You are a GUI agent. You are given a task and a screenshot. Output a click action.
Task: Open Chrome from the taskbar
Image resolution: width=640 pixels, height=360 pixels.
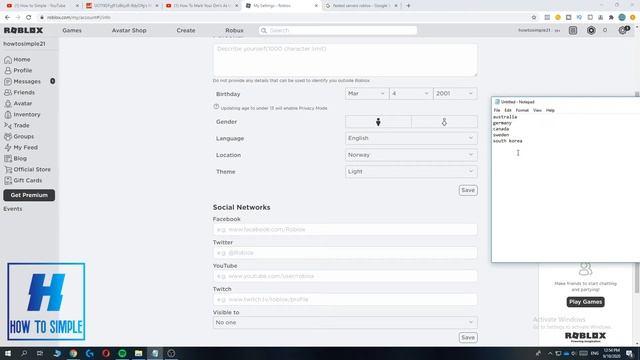[x=73, y=353]
